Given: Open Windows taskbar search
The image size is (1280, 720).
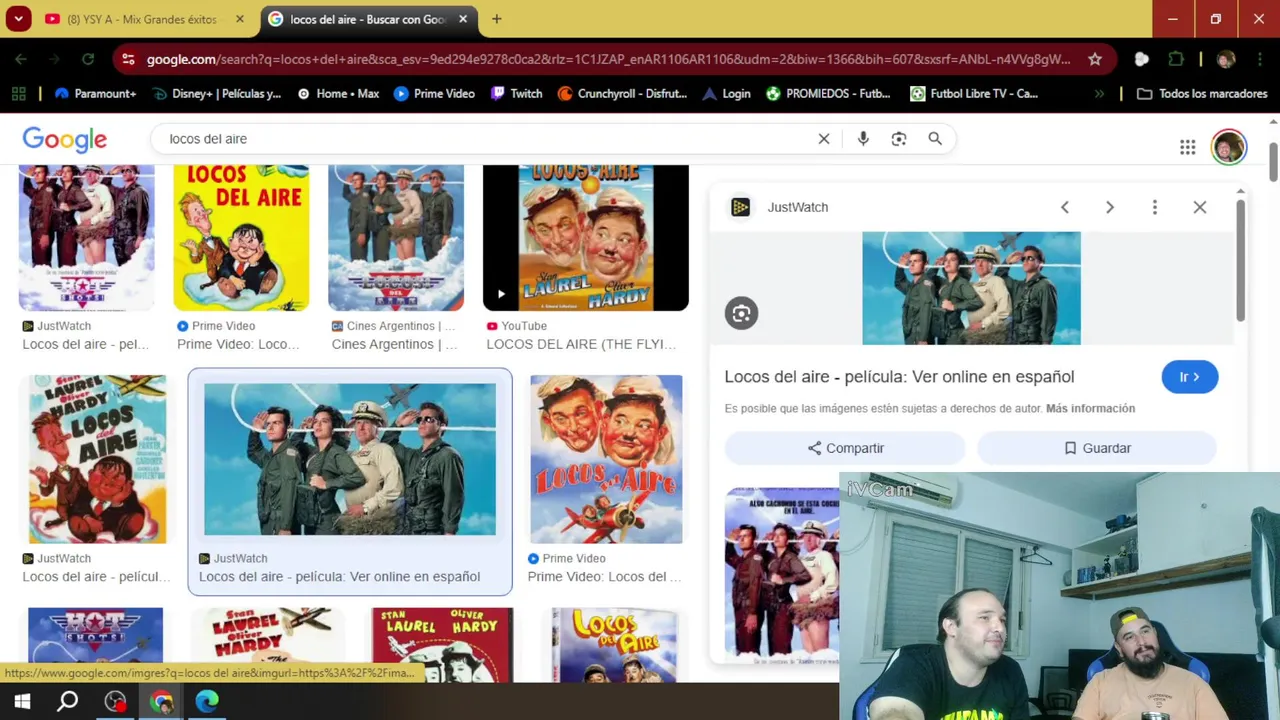Looking at the screenshot, I should (x=67, y=702).
